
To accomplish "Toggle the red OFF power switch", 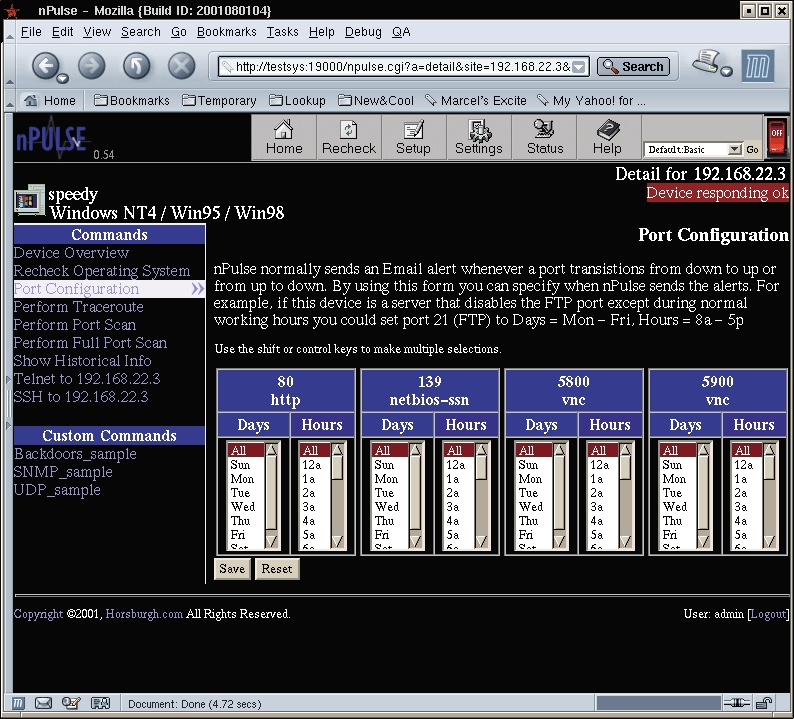I will tap(777, 137).
